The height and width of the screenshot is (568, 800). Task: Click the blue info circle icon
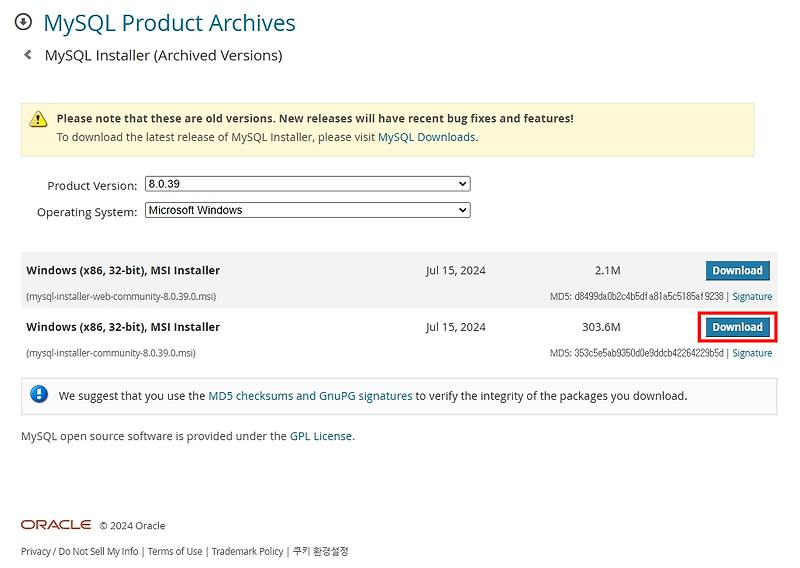(39, 395)
